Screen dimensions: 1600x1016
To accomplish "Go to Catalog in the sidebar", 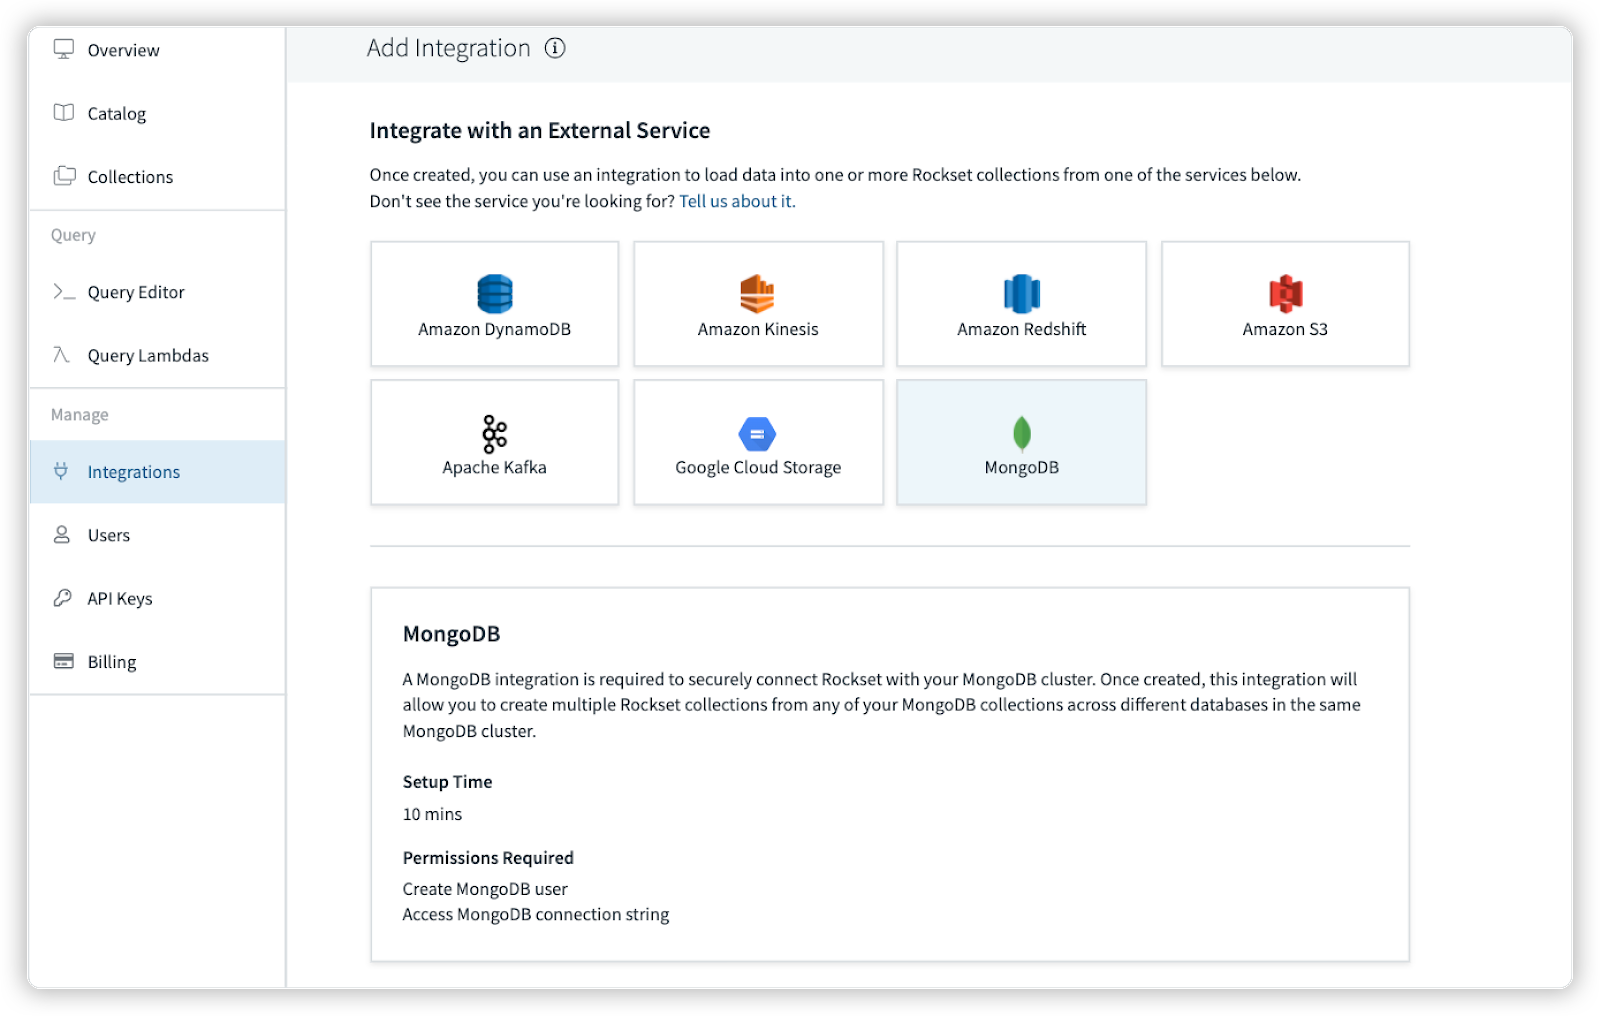I will (x=116, y=113).
